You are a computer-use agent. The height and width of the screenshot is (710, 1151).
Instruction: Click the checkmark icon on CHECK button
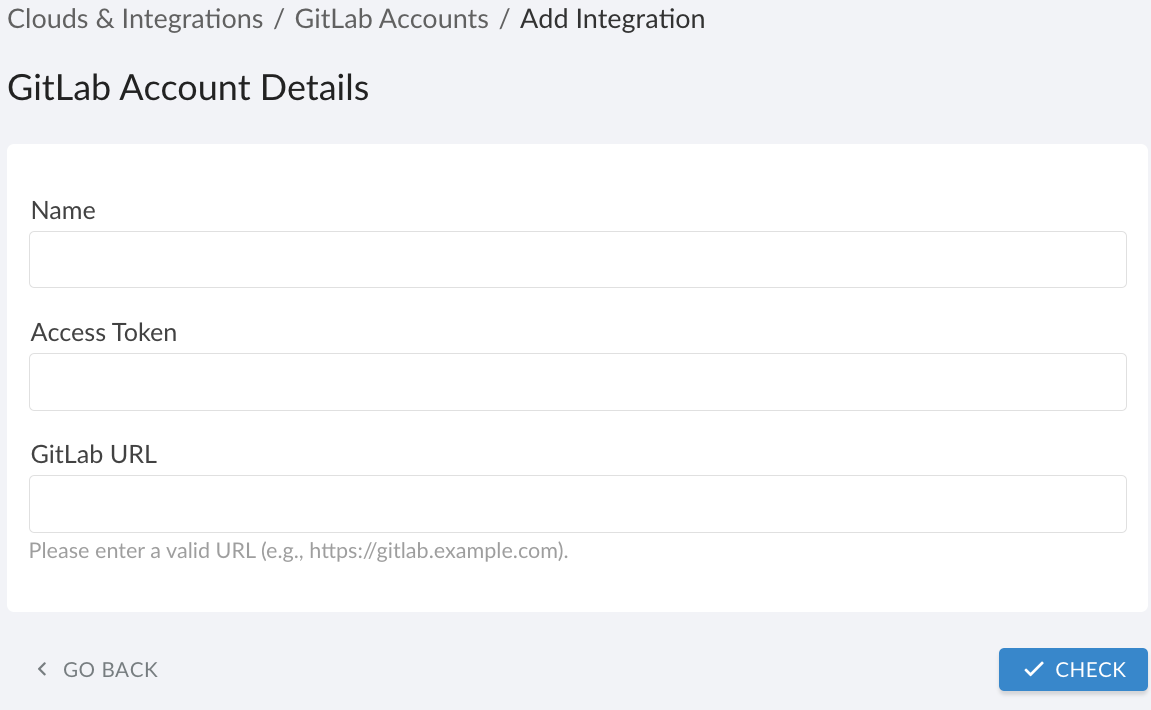point(1034,669)
